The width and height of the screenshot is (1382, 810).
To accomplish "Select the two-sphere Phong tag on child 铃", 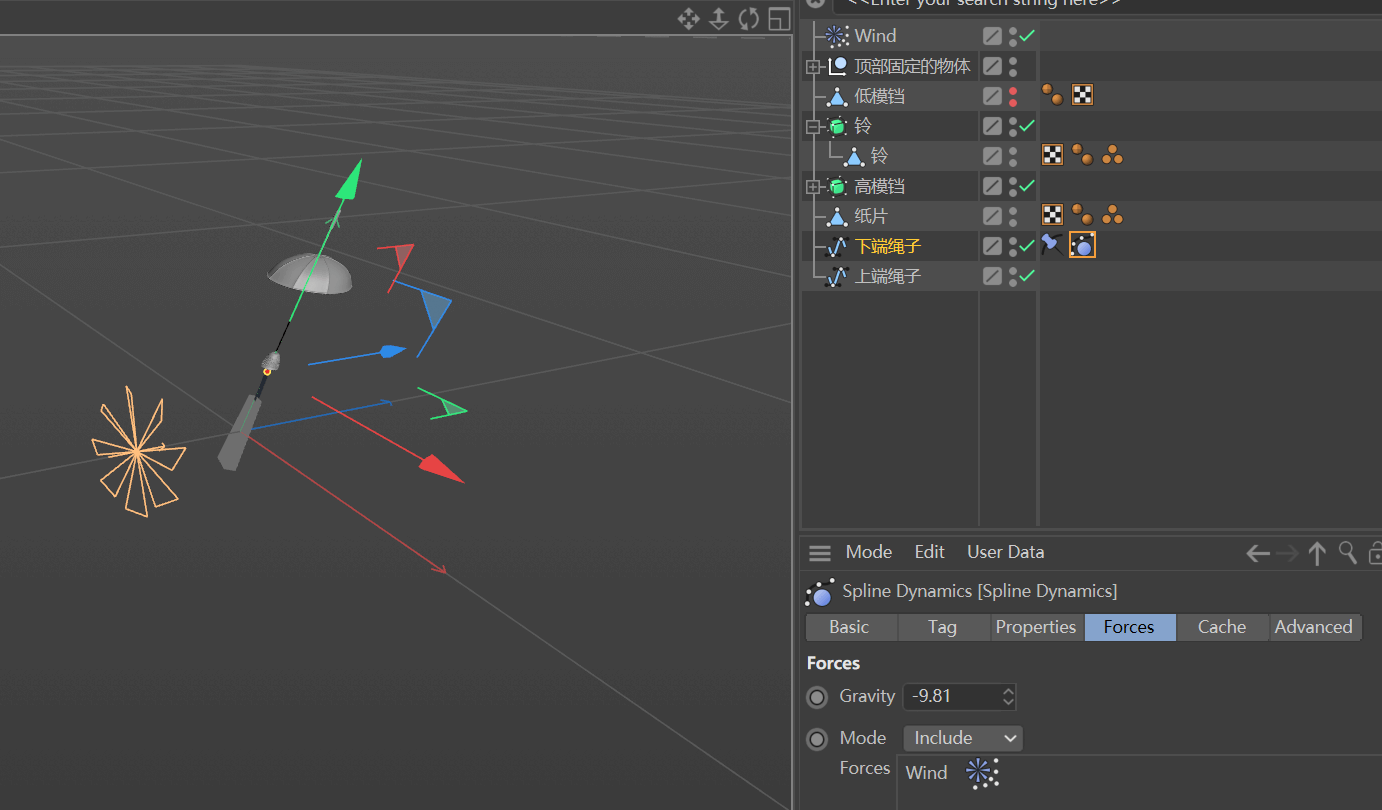I will (1082, 155).
